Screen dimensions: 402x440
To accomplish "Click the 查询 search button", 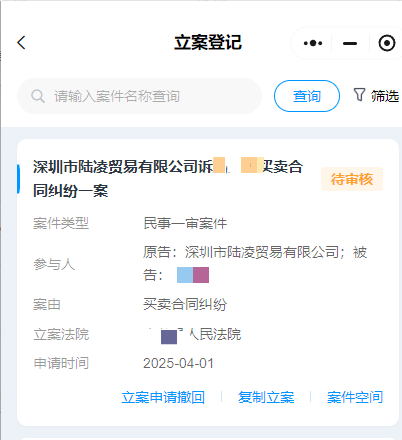I will pyautogui.click(x=307, y=96).
